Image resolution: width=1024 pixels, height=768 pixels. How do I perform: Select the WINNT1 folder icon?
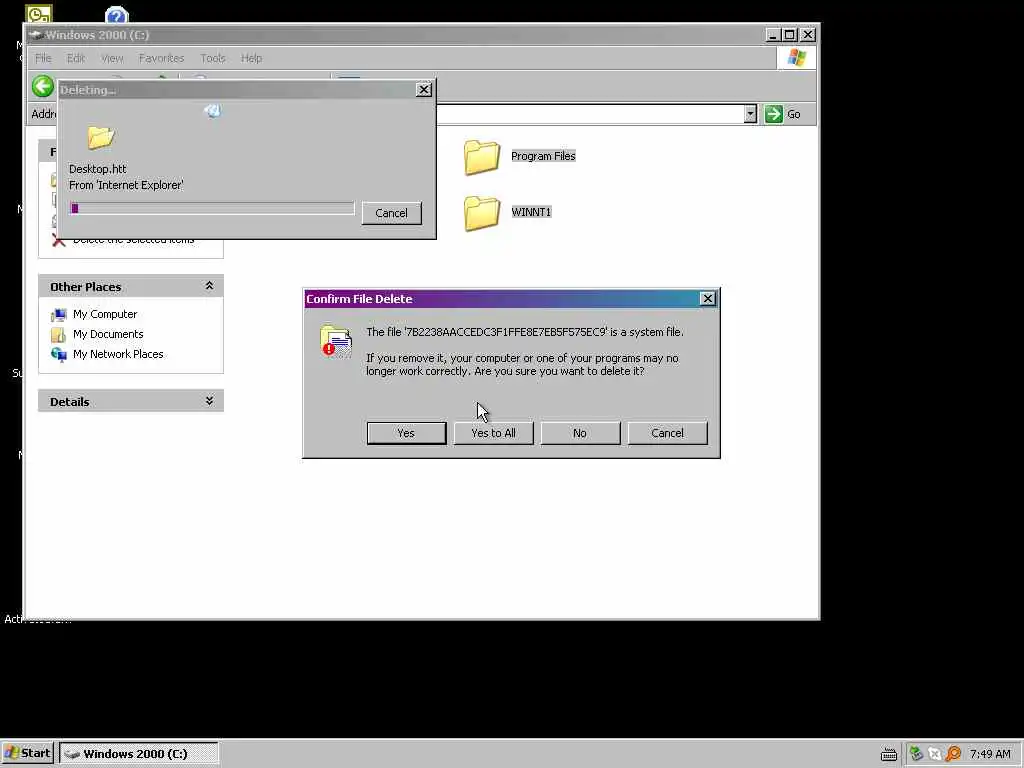(x=482, y=213)
